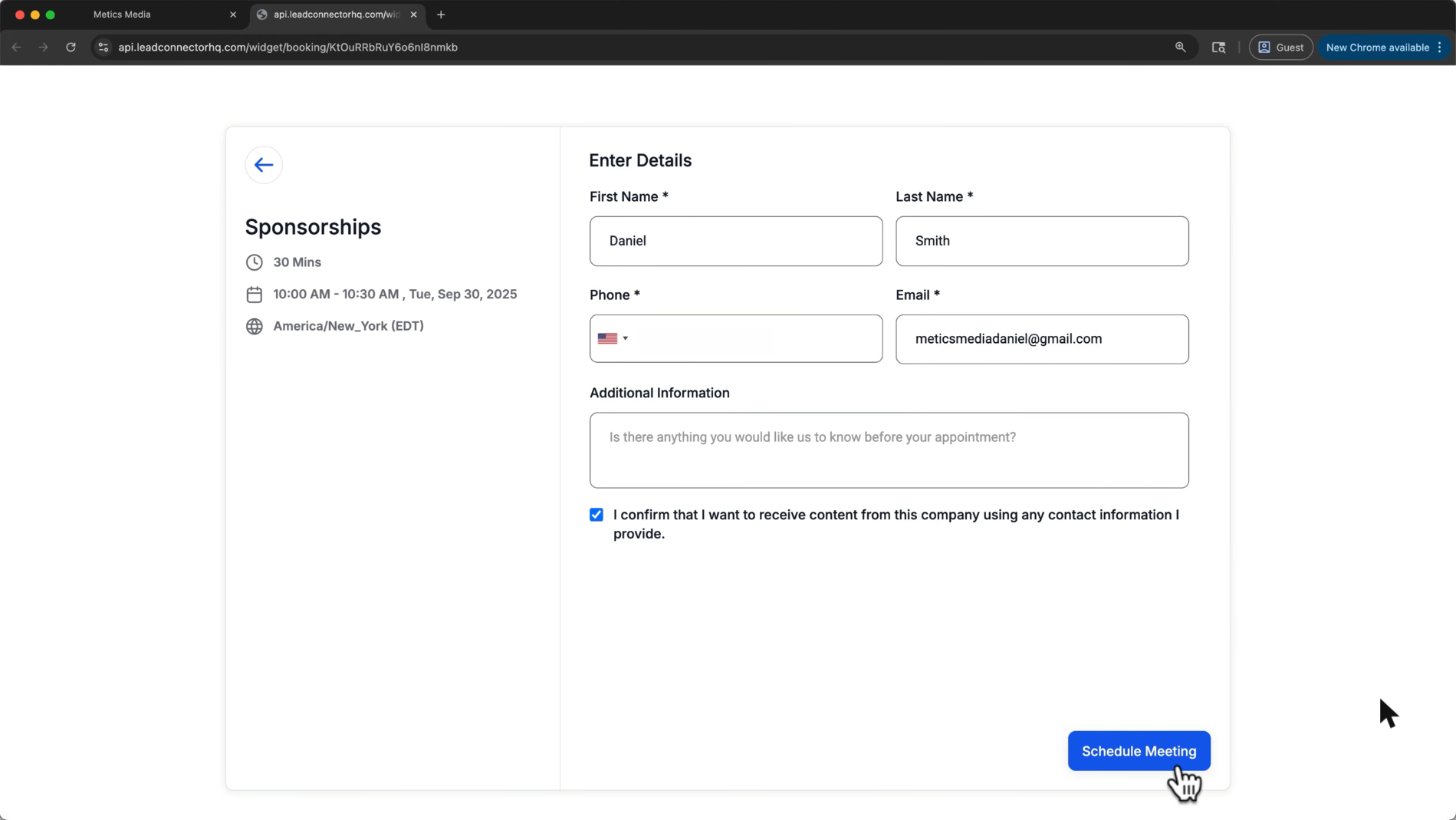The image size is (1456, 820).
Task: Click the calendar icon beside the appointment time
Action: [x=254, y=294]
